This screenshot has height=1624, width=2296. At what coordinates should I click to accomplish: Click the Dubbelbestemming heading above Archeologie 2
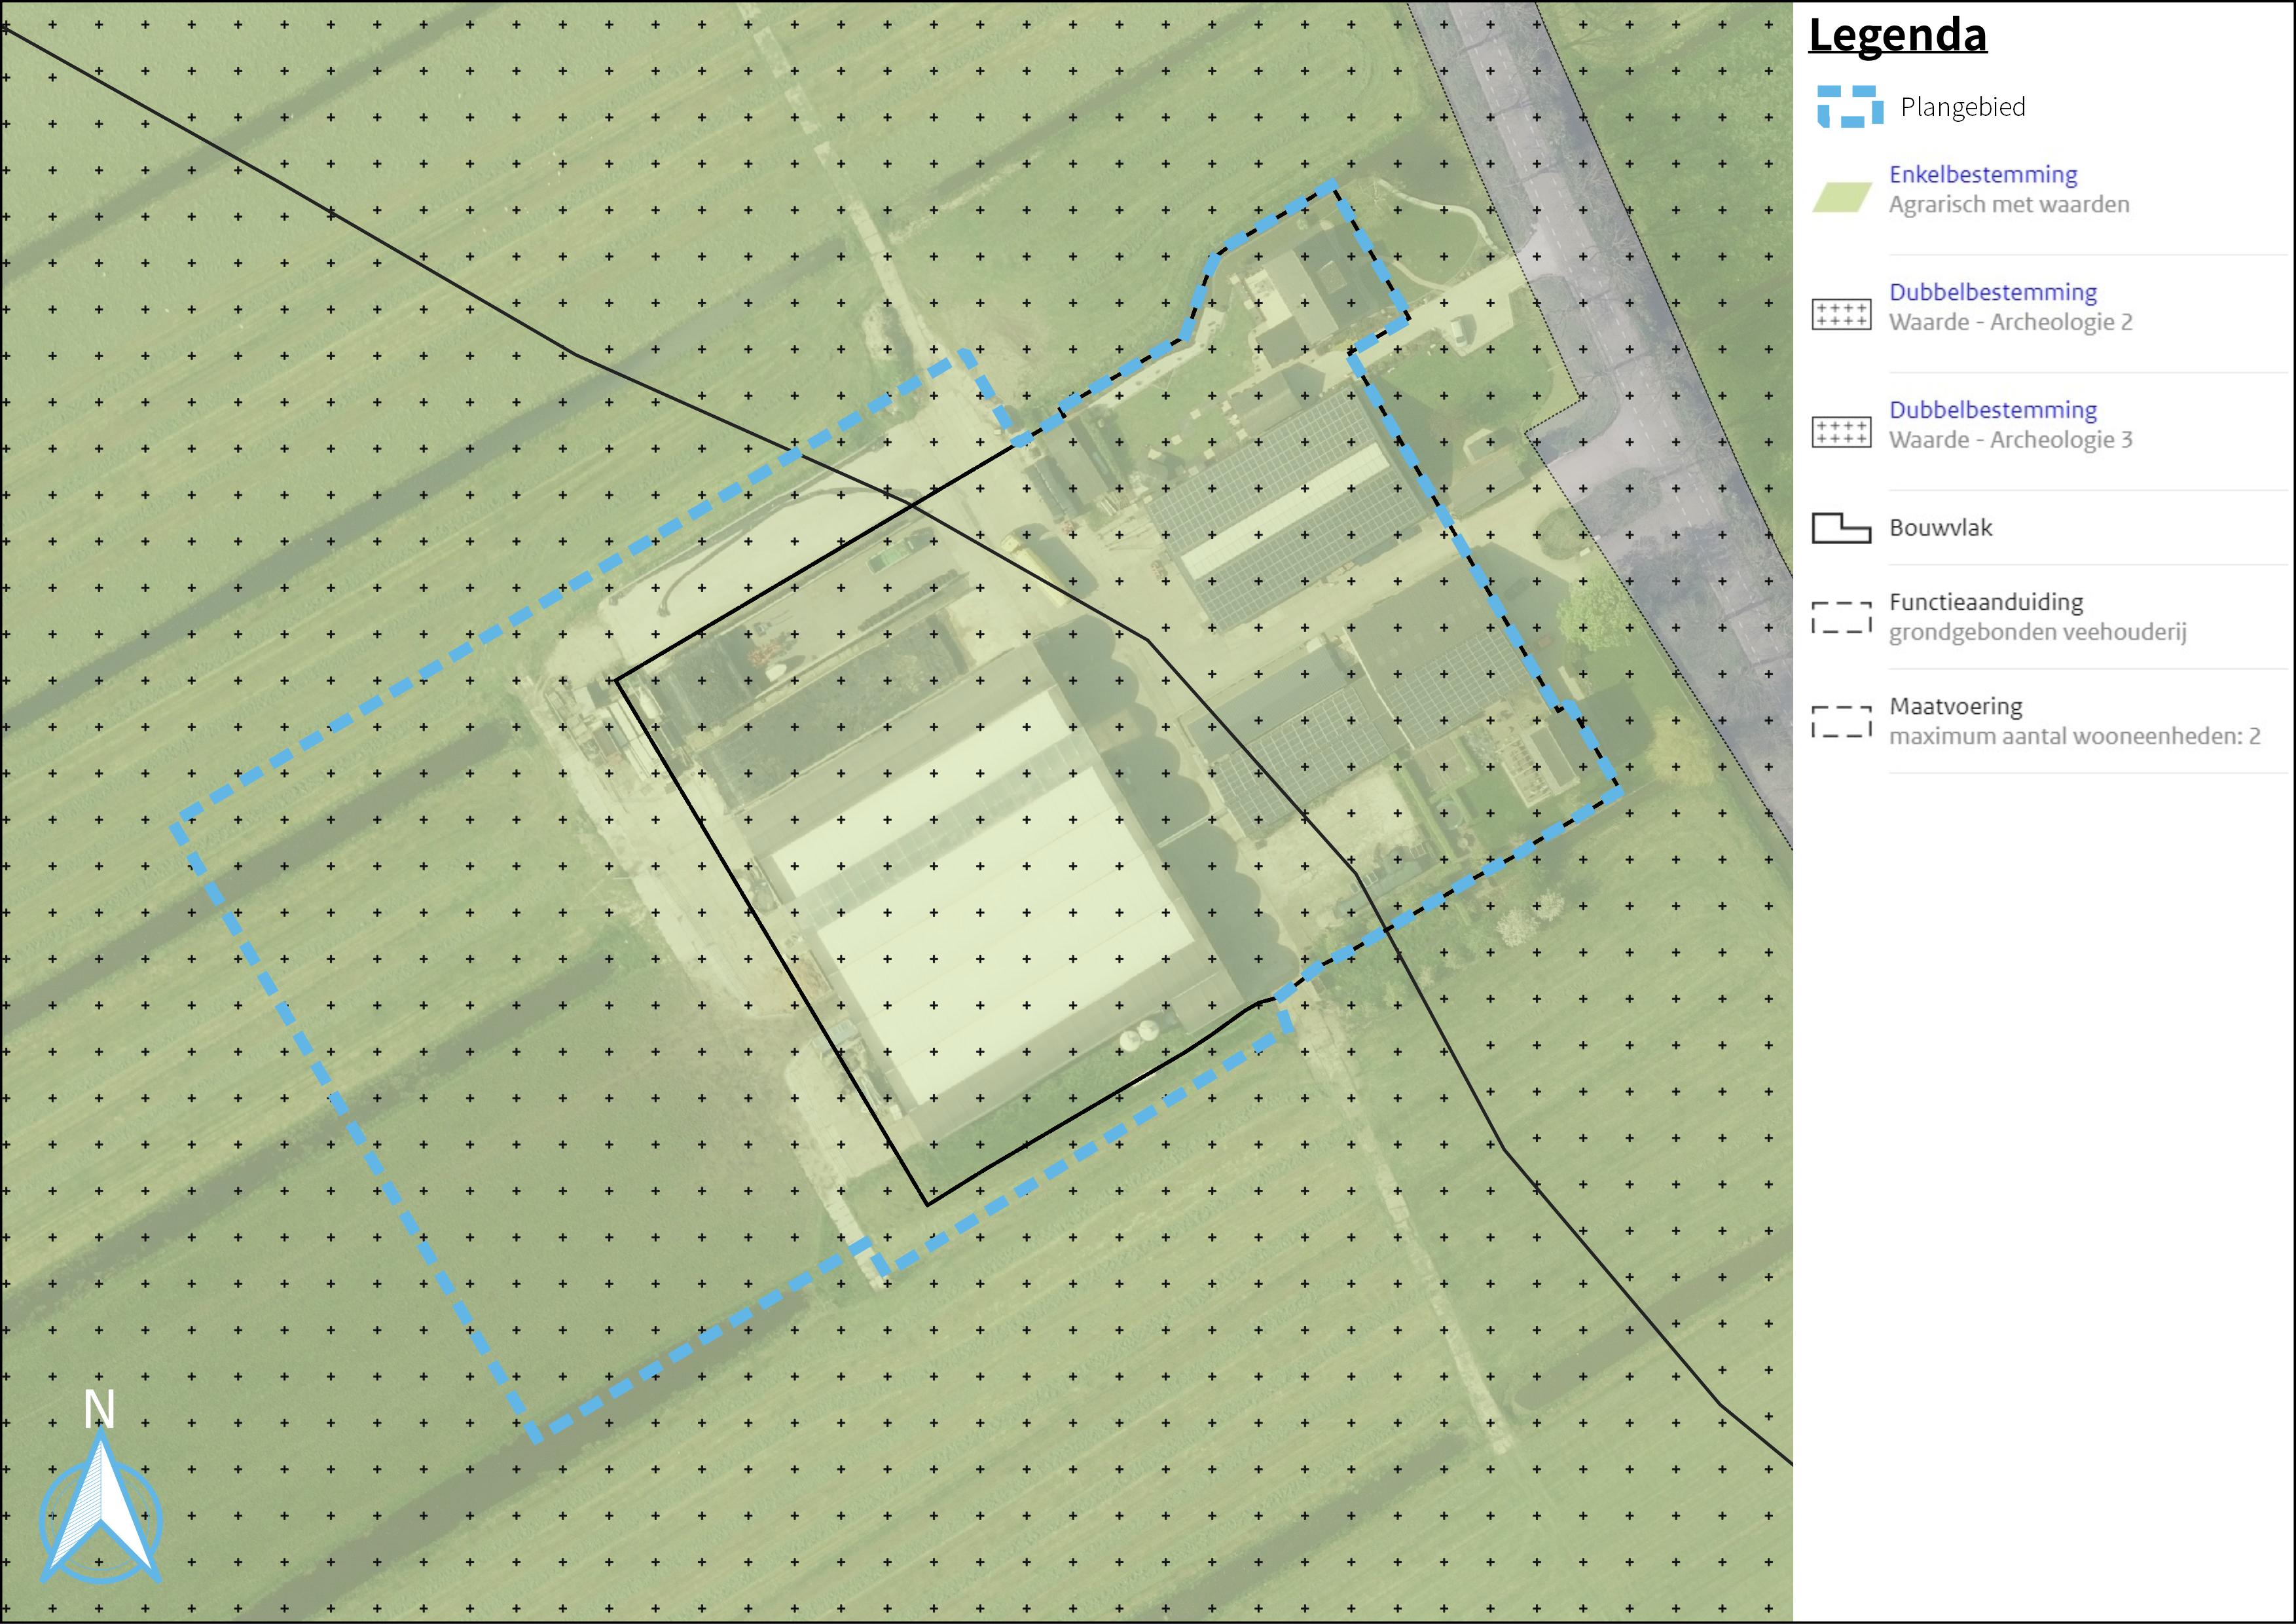1992,292
